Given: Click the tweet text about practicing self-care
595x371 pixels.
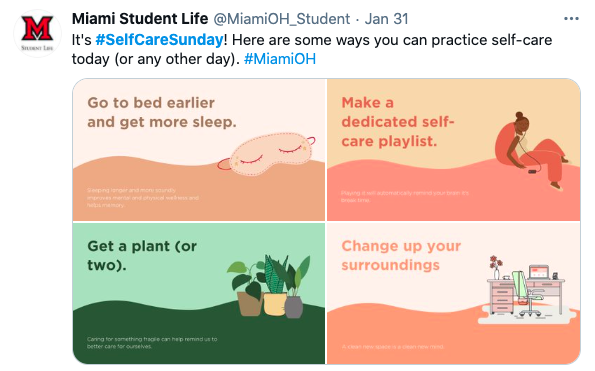Looking at the screenshot, I should click(312, 49).
